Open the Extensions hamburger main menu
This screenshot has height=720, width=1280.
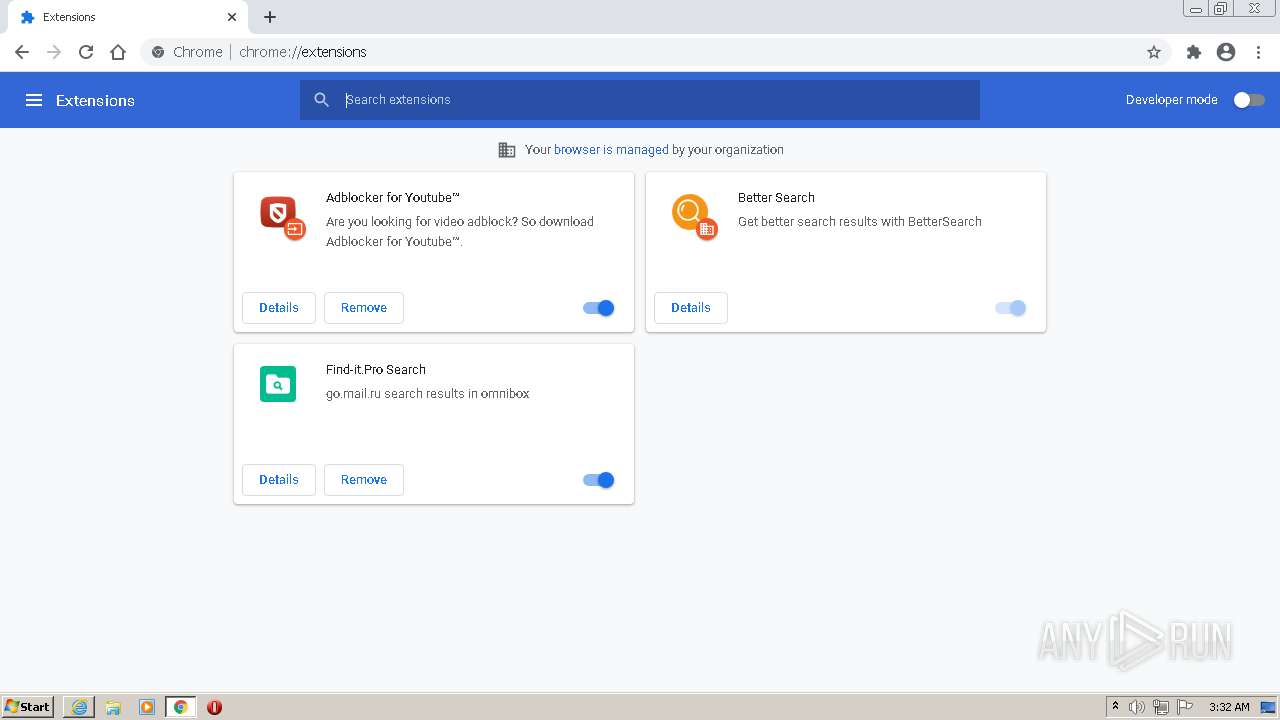pyautogui.click(x=34, y=100)
